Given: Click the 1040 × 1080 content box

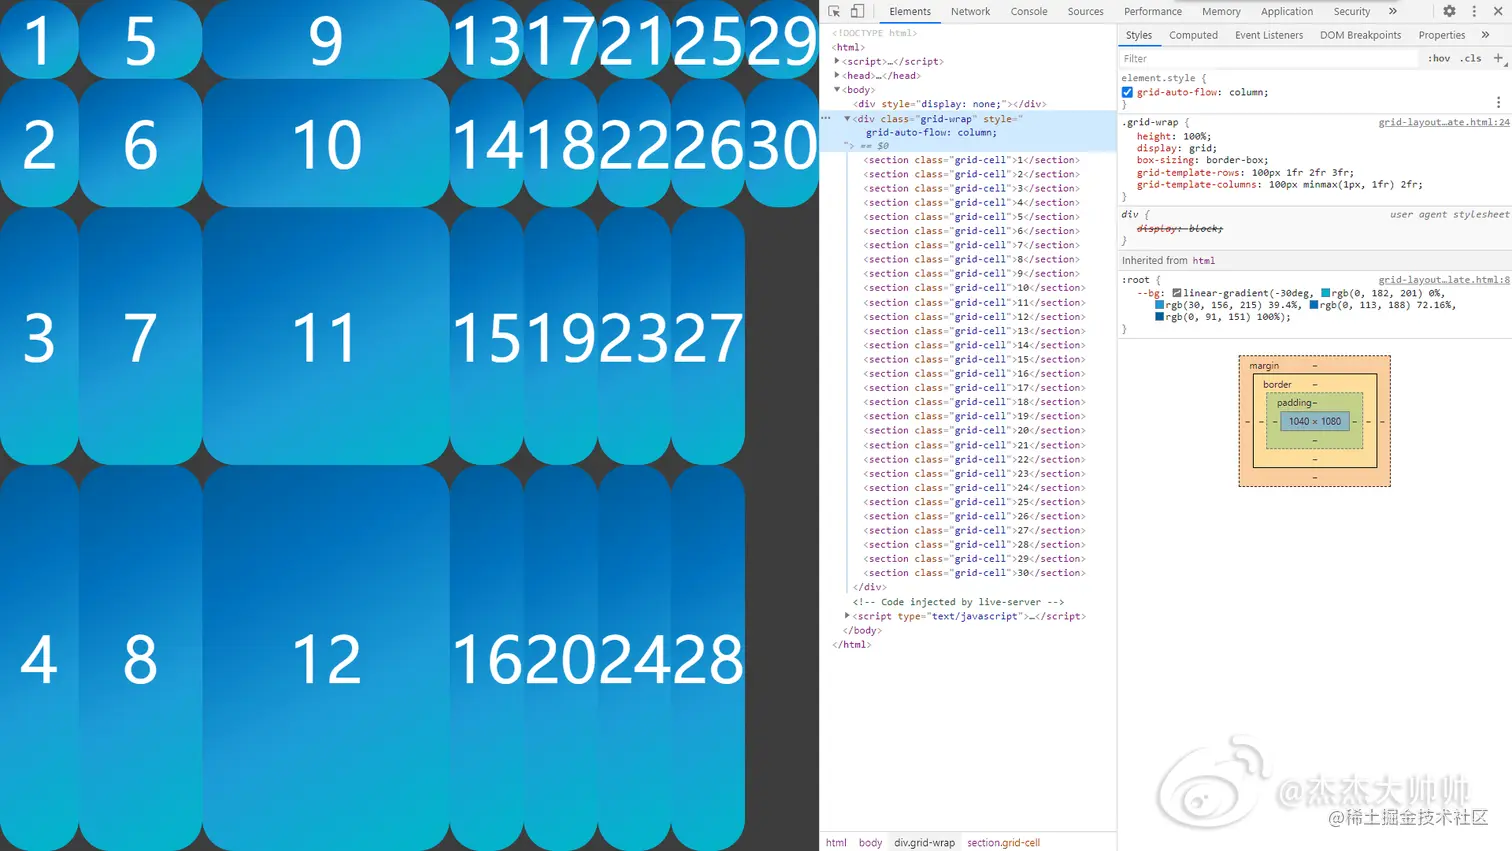Looking at the screenshot, I should coord(1314,421).
